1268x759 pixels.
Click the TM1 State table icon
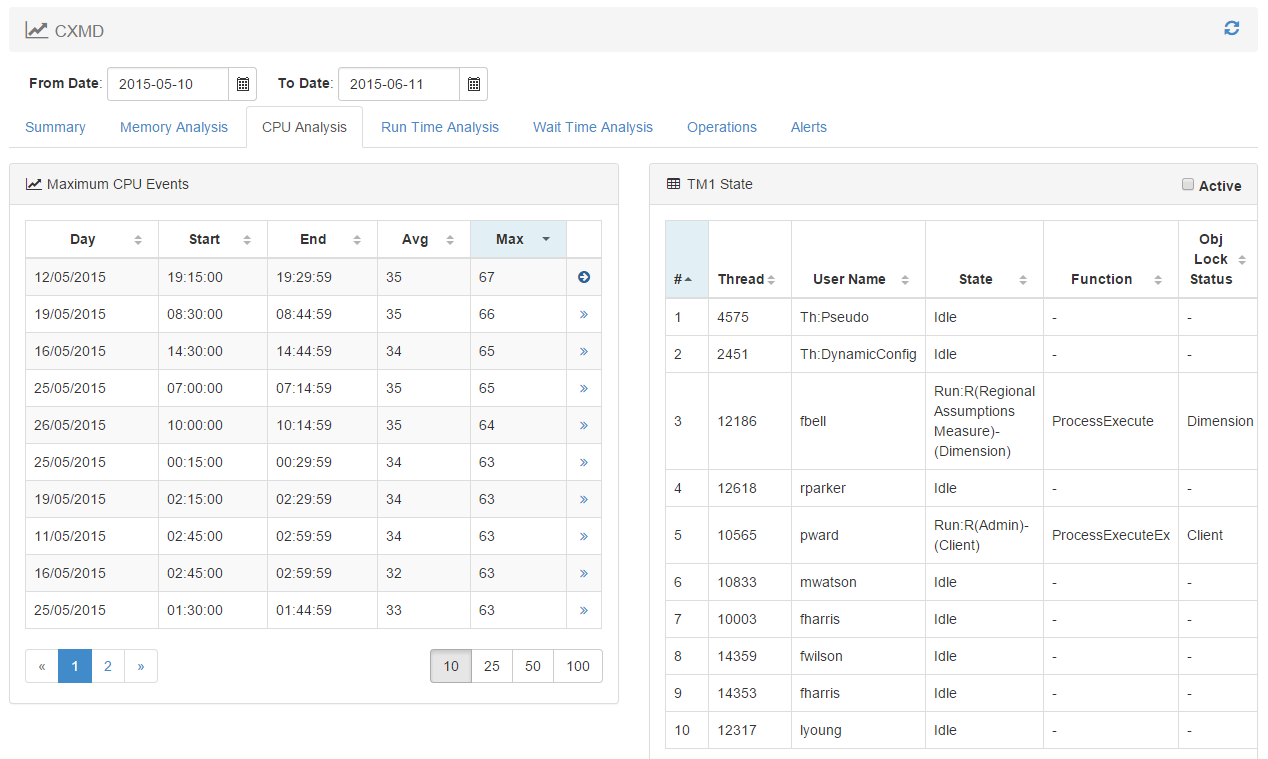(x=673, y=184)
